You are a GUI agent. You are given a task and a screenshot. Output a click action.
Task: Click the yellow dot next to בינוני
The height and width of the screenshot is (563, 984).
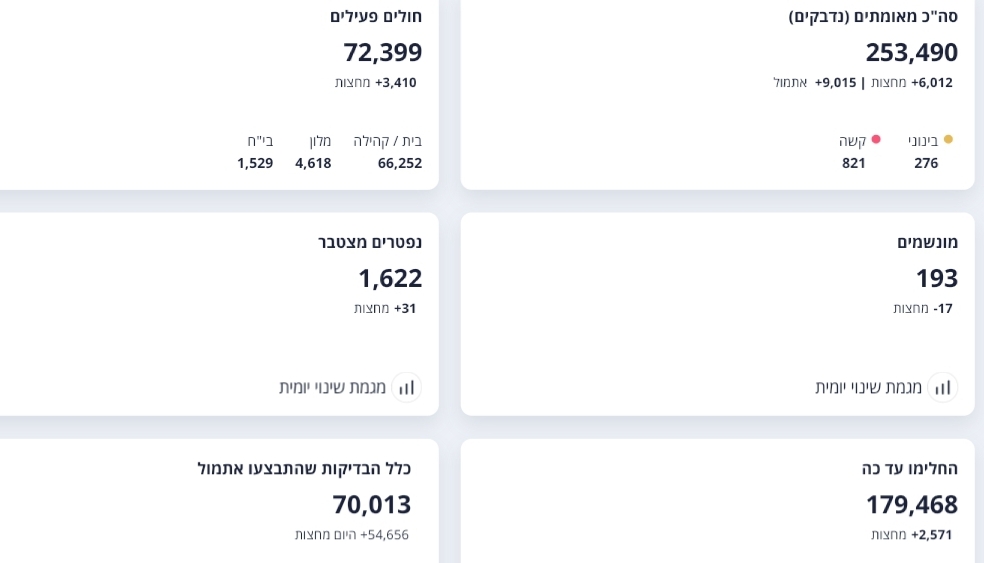click(x=948, y=140)
